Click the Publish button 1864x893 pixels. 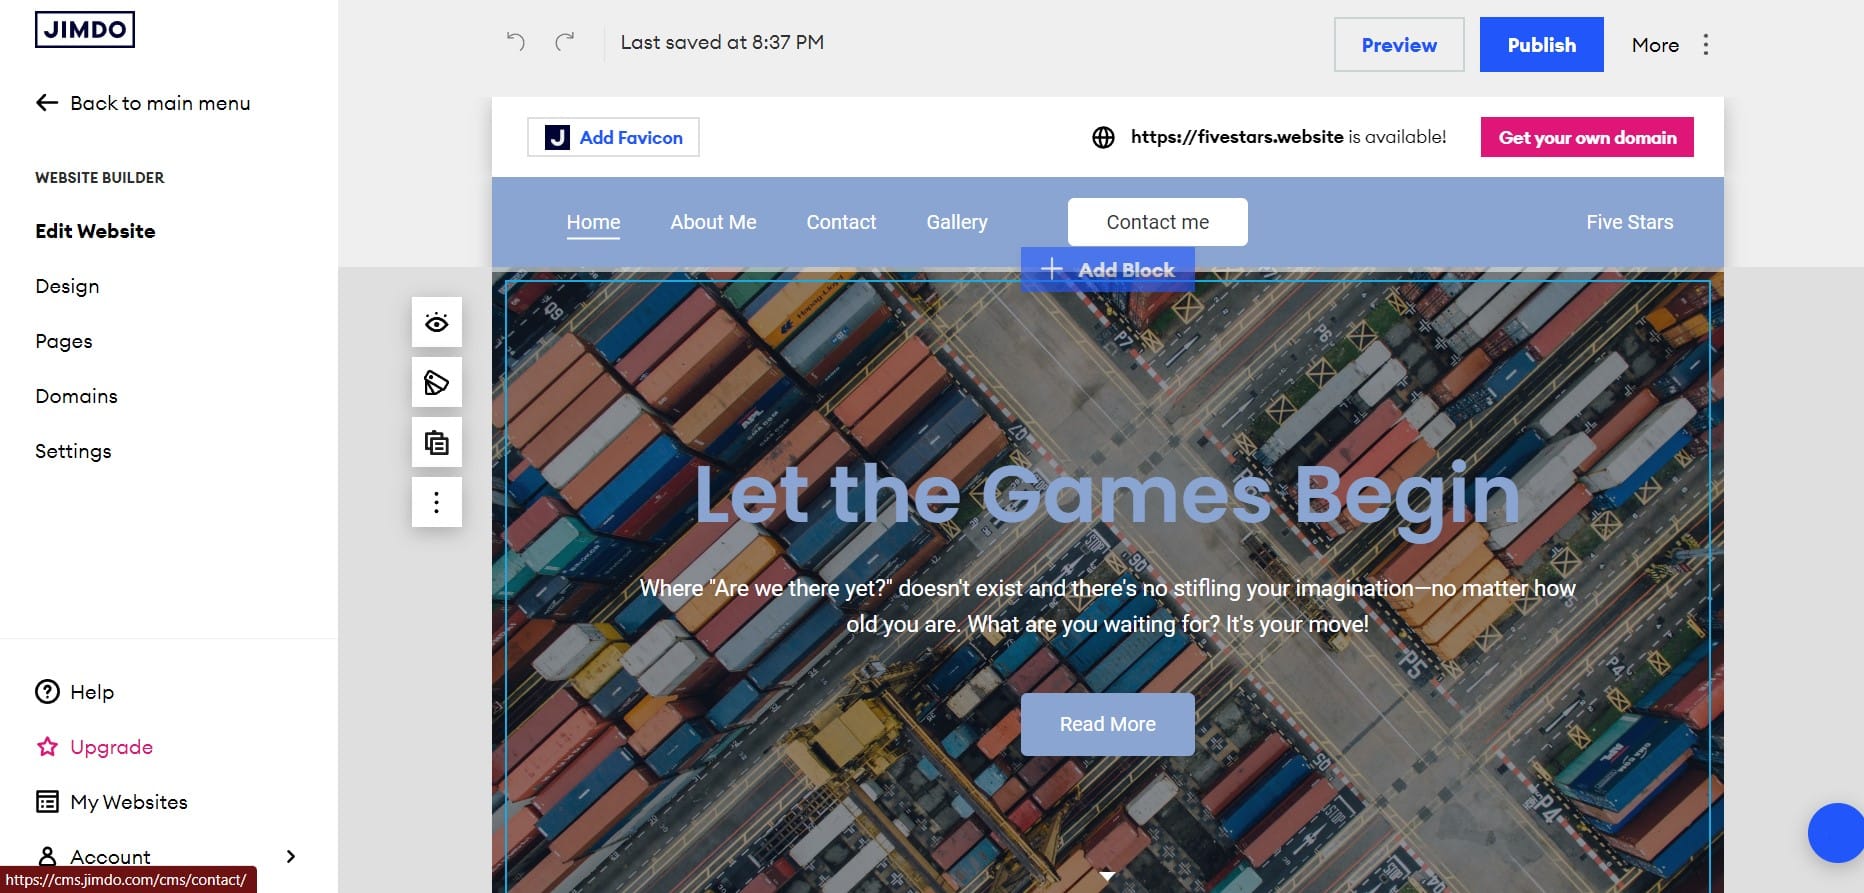coord(1542,45)
